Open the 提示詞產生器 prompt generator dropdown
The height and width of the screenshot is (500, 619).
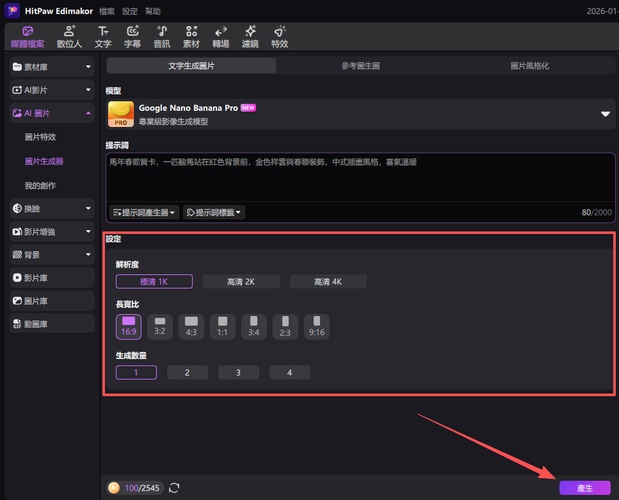144,212
